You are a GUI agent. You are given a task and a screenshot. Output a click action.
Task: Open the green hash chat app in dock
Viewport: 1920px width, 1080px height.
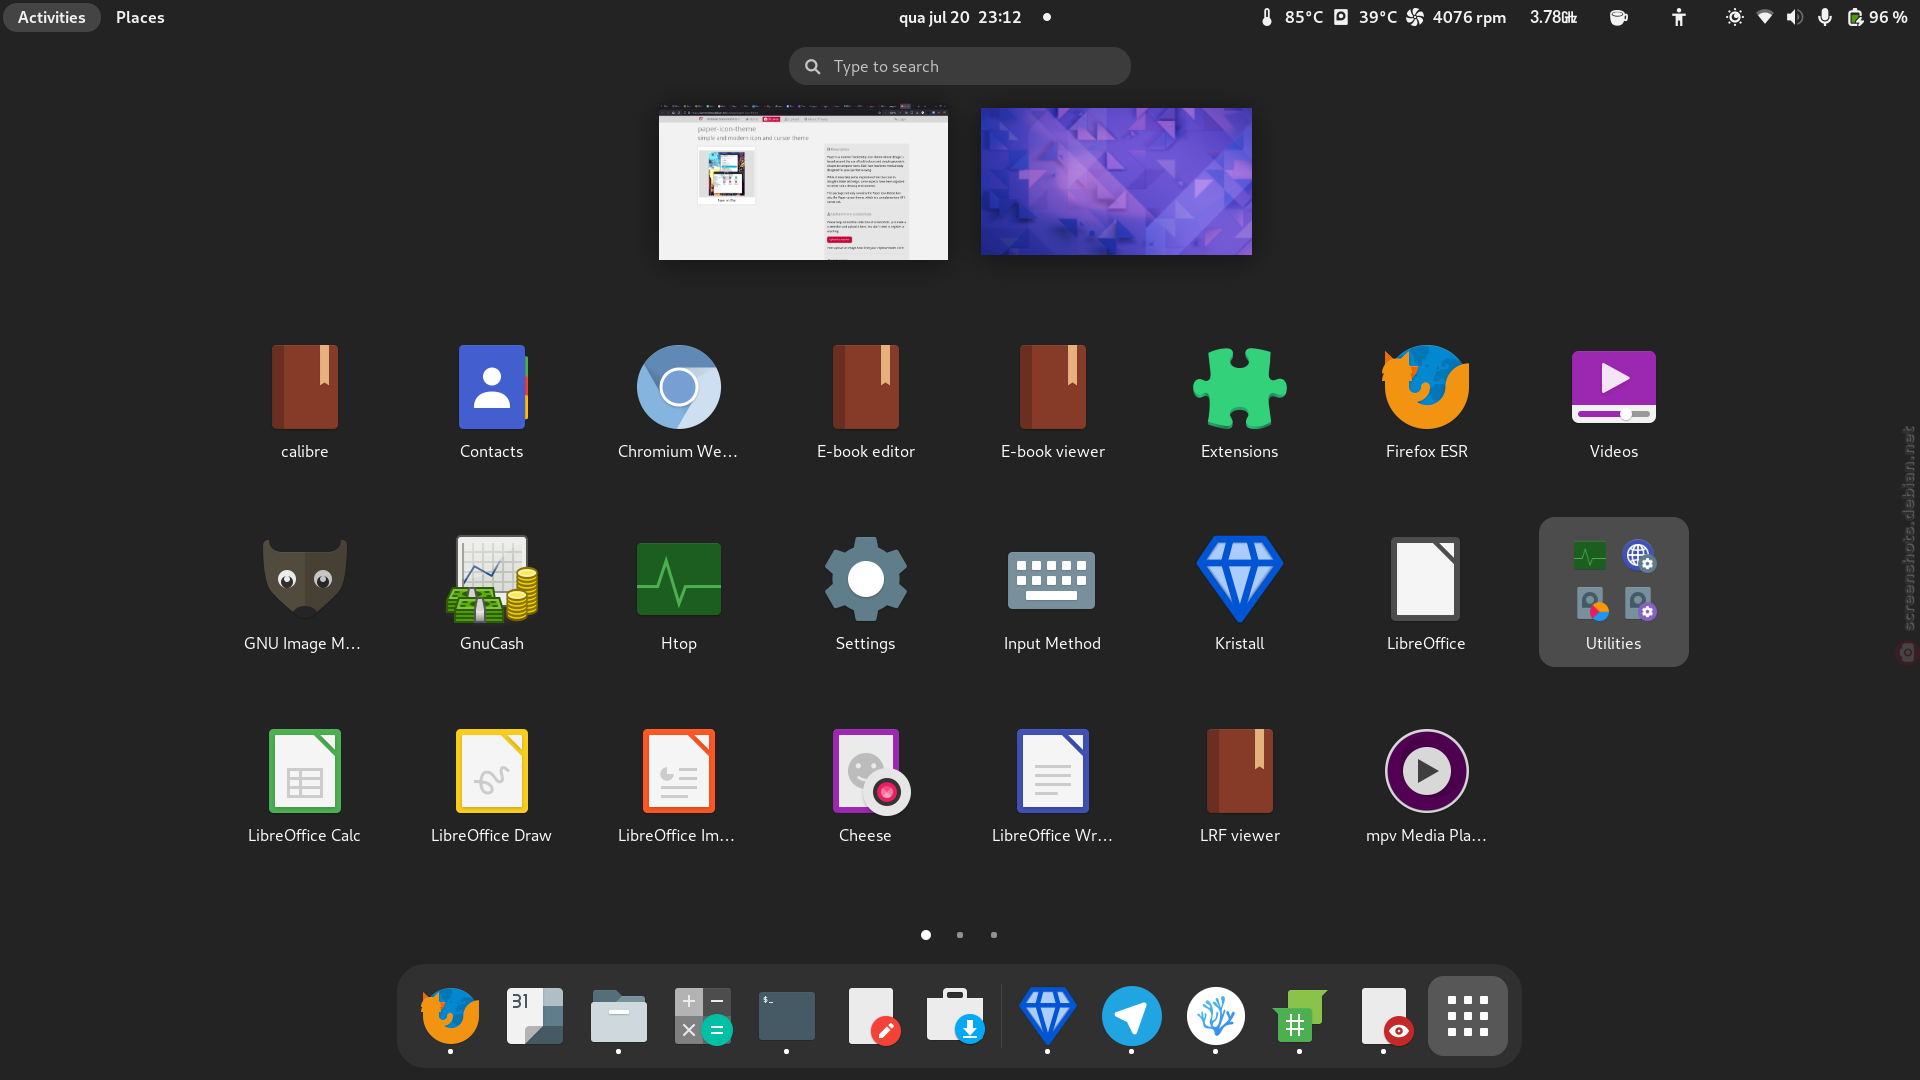coord(1299,1016)
